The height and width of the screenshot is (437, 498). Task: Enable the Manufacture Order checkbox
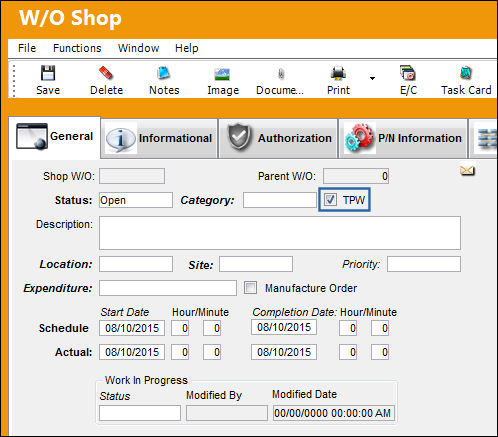click(x=250, y=288)
